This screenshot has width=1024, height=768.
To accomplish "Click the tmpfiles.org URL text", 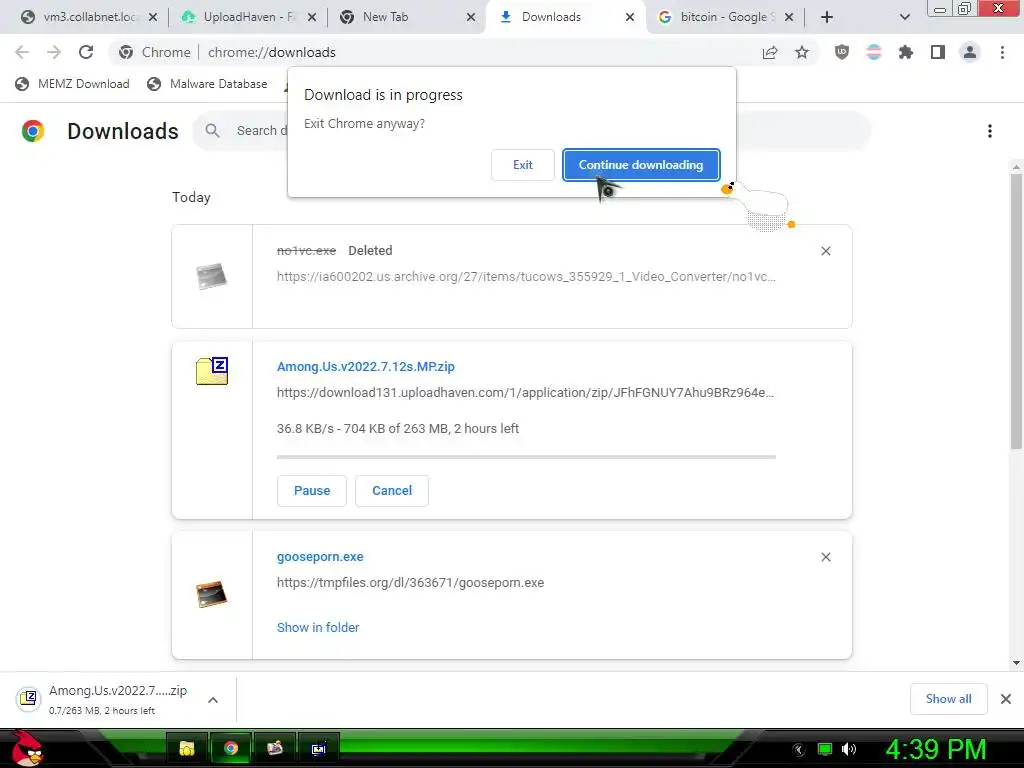I will pyautogui.click(x=410, y=583).
